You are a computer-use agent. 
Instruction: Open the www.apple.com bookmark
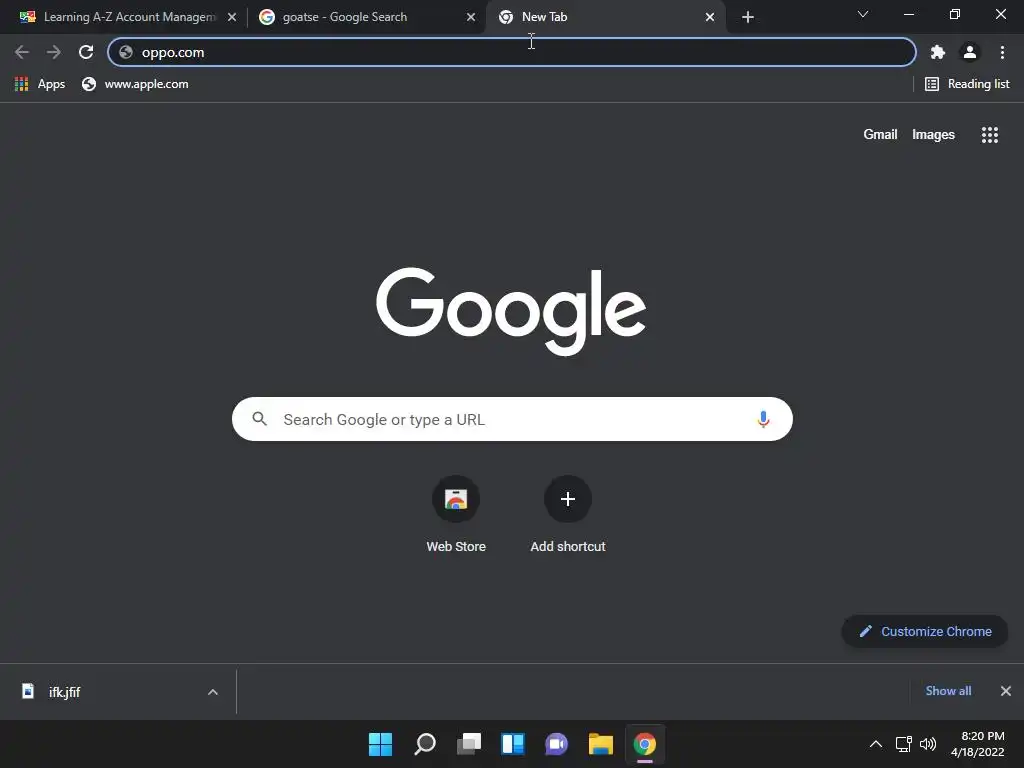click(x=135, y=84)
